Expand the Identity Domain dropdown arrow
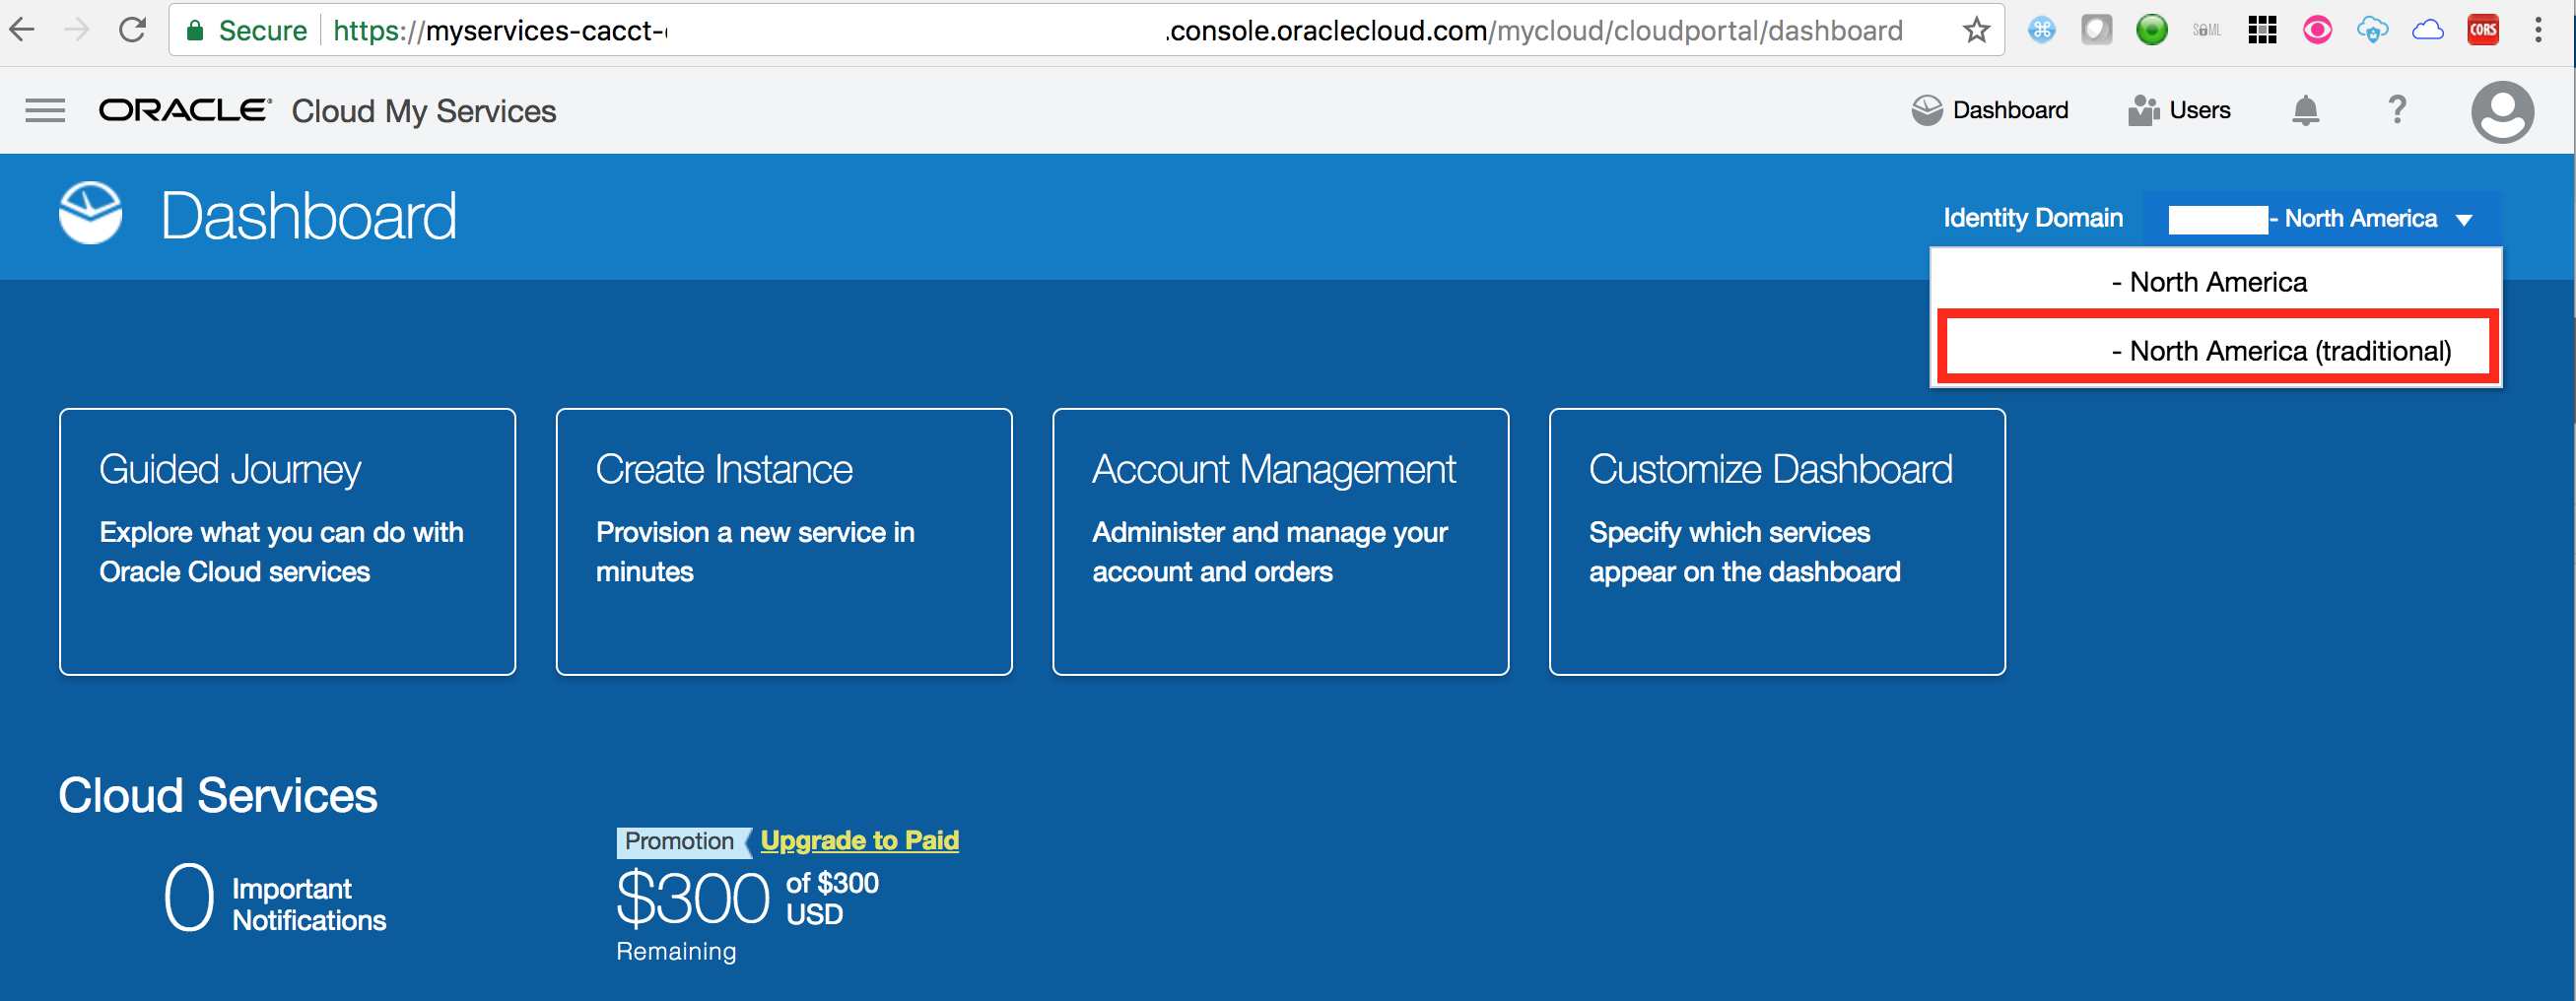This screenshot has width=2576, height=1001. point(2463,220)
